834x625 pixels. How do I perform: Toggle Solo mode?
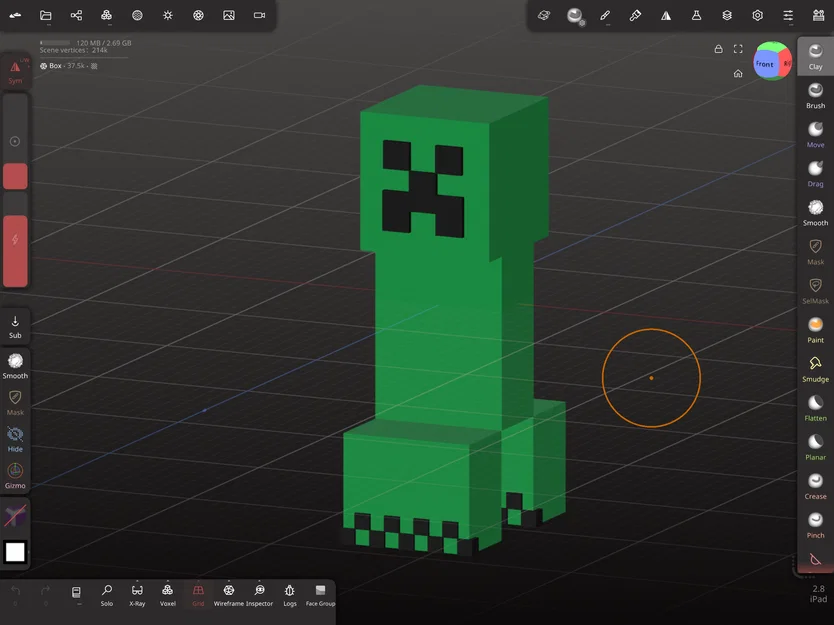[x=107, y=595]
